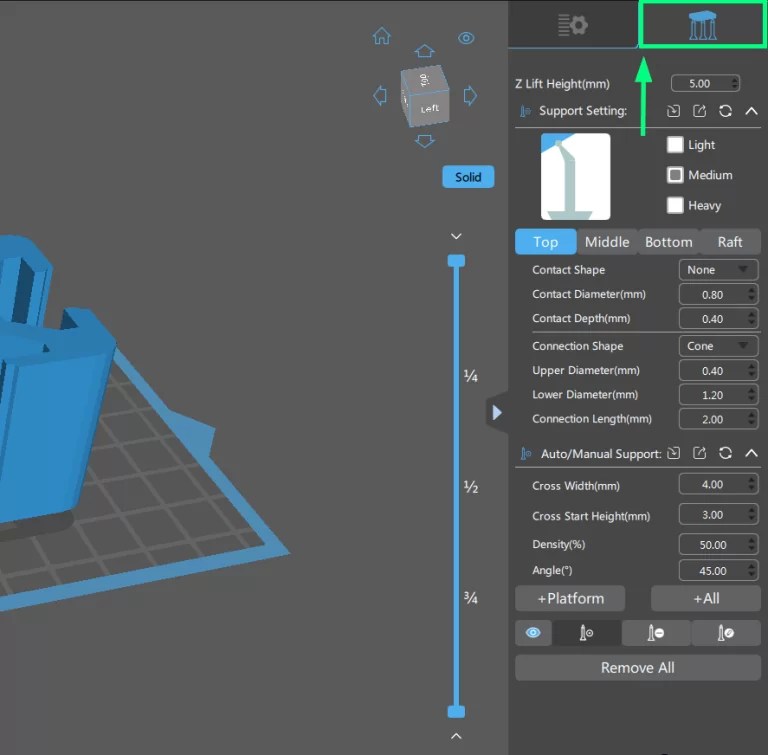Select the delete support tool

point(656,633)
